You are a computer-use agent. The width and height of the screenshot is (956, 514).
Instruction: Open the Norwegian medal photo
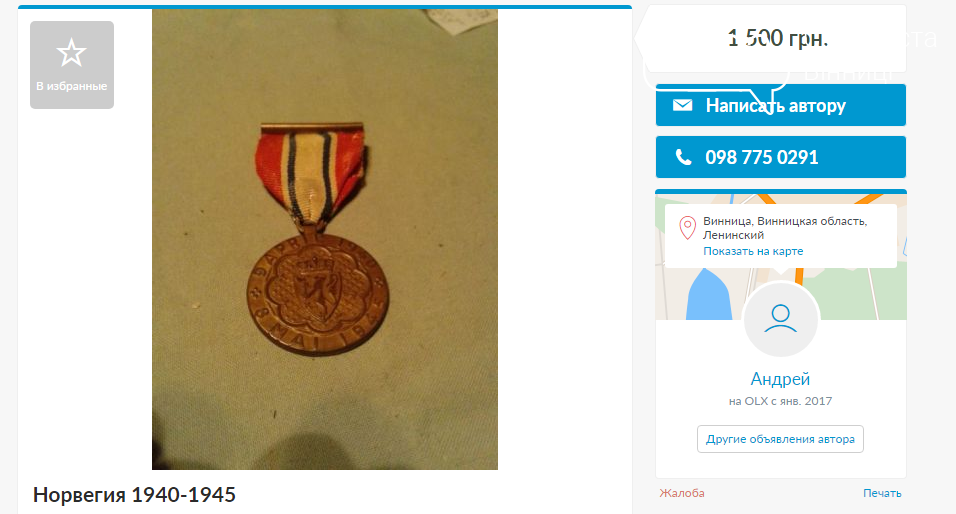click(x=325, y=239)
